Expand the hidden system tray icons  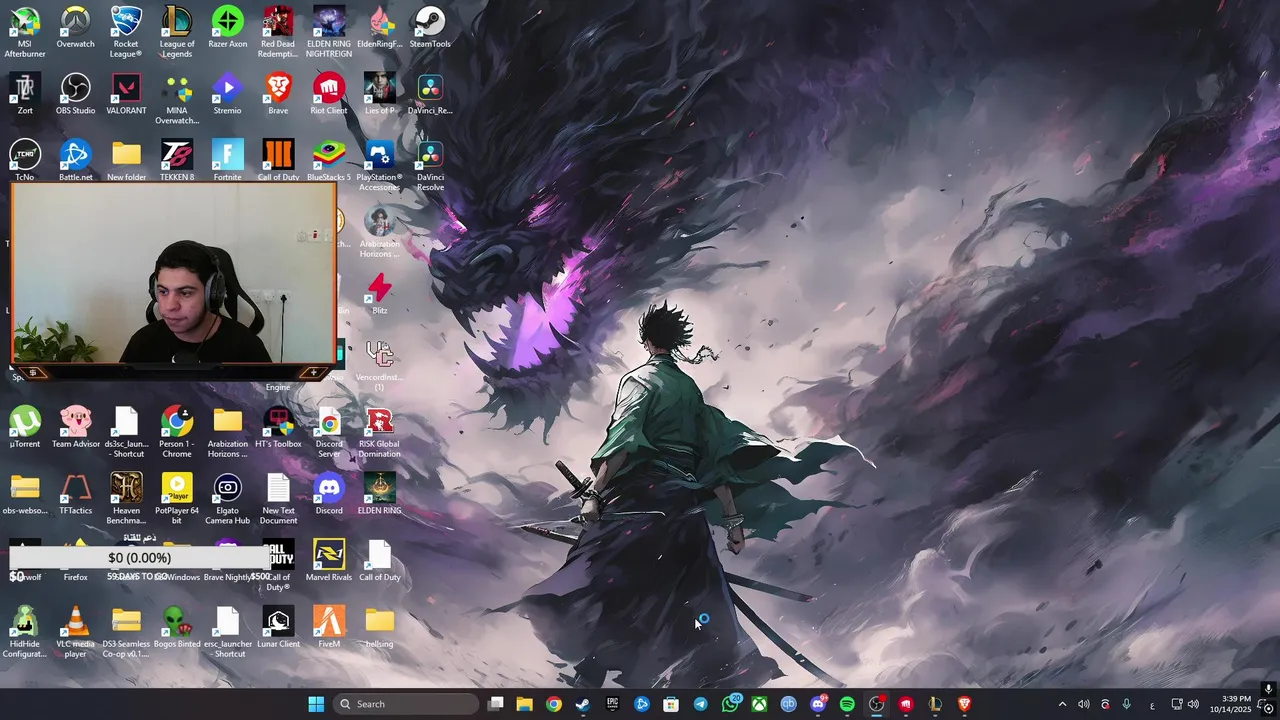1062,704
